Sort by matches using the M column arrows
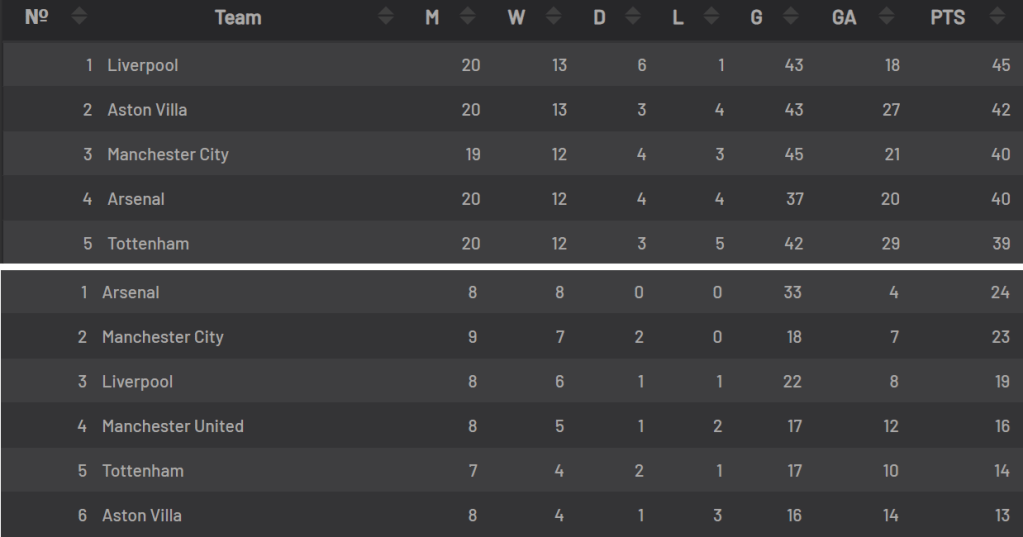The image size is (1023, 537). click(x=467, y=17)
